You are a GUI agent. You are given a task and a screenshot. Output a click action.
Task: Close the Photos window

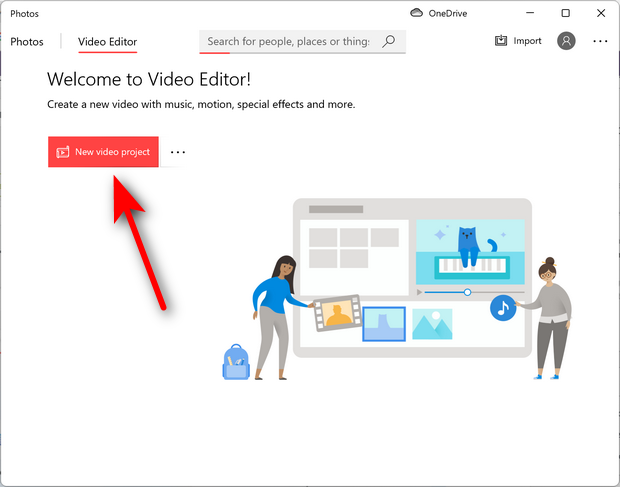601,13
